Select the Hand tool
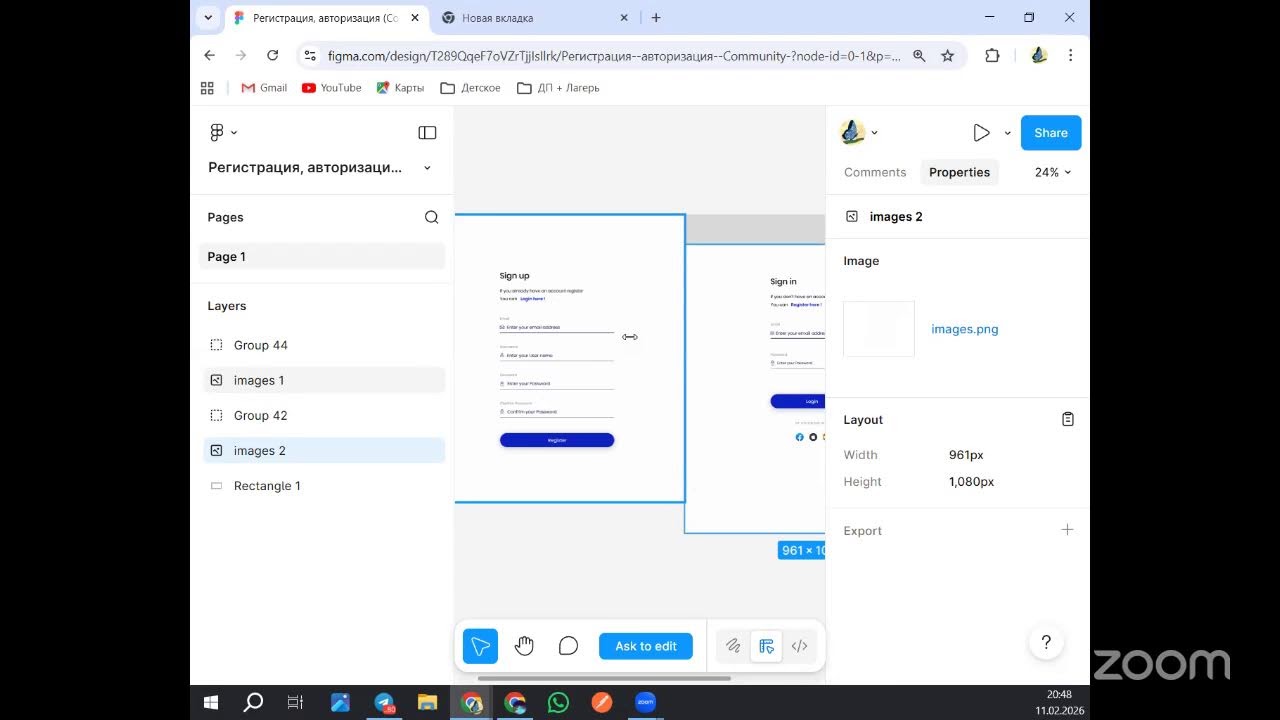Viewport: 1280px width, 720px height. pyautogui.click(x=524, y=646)
